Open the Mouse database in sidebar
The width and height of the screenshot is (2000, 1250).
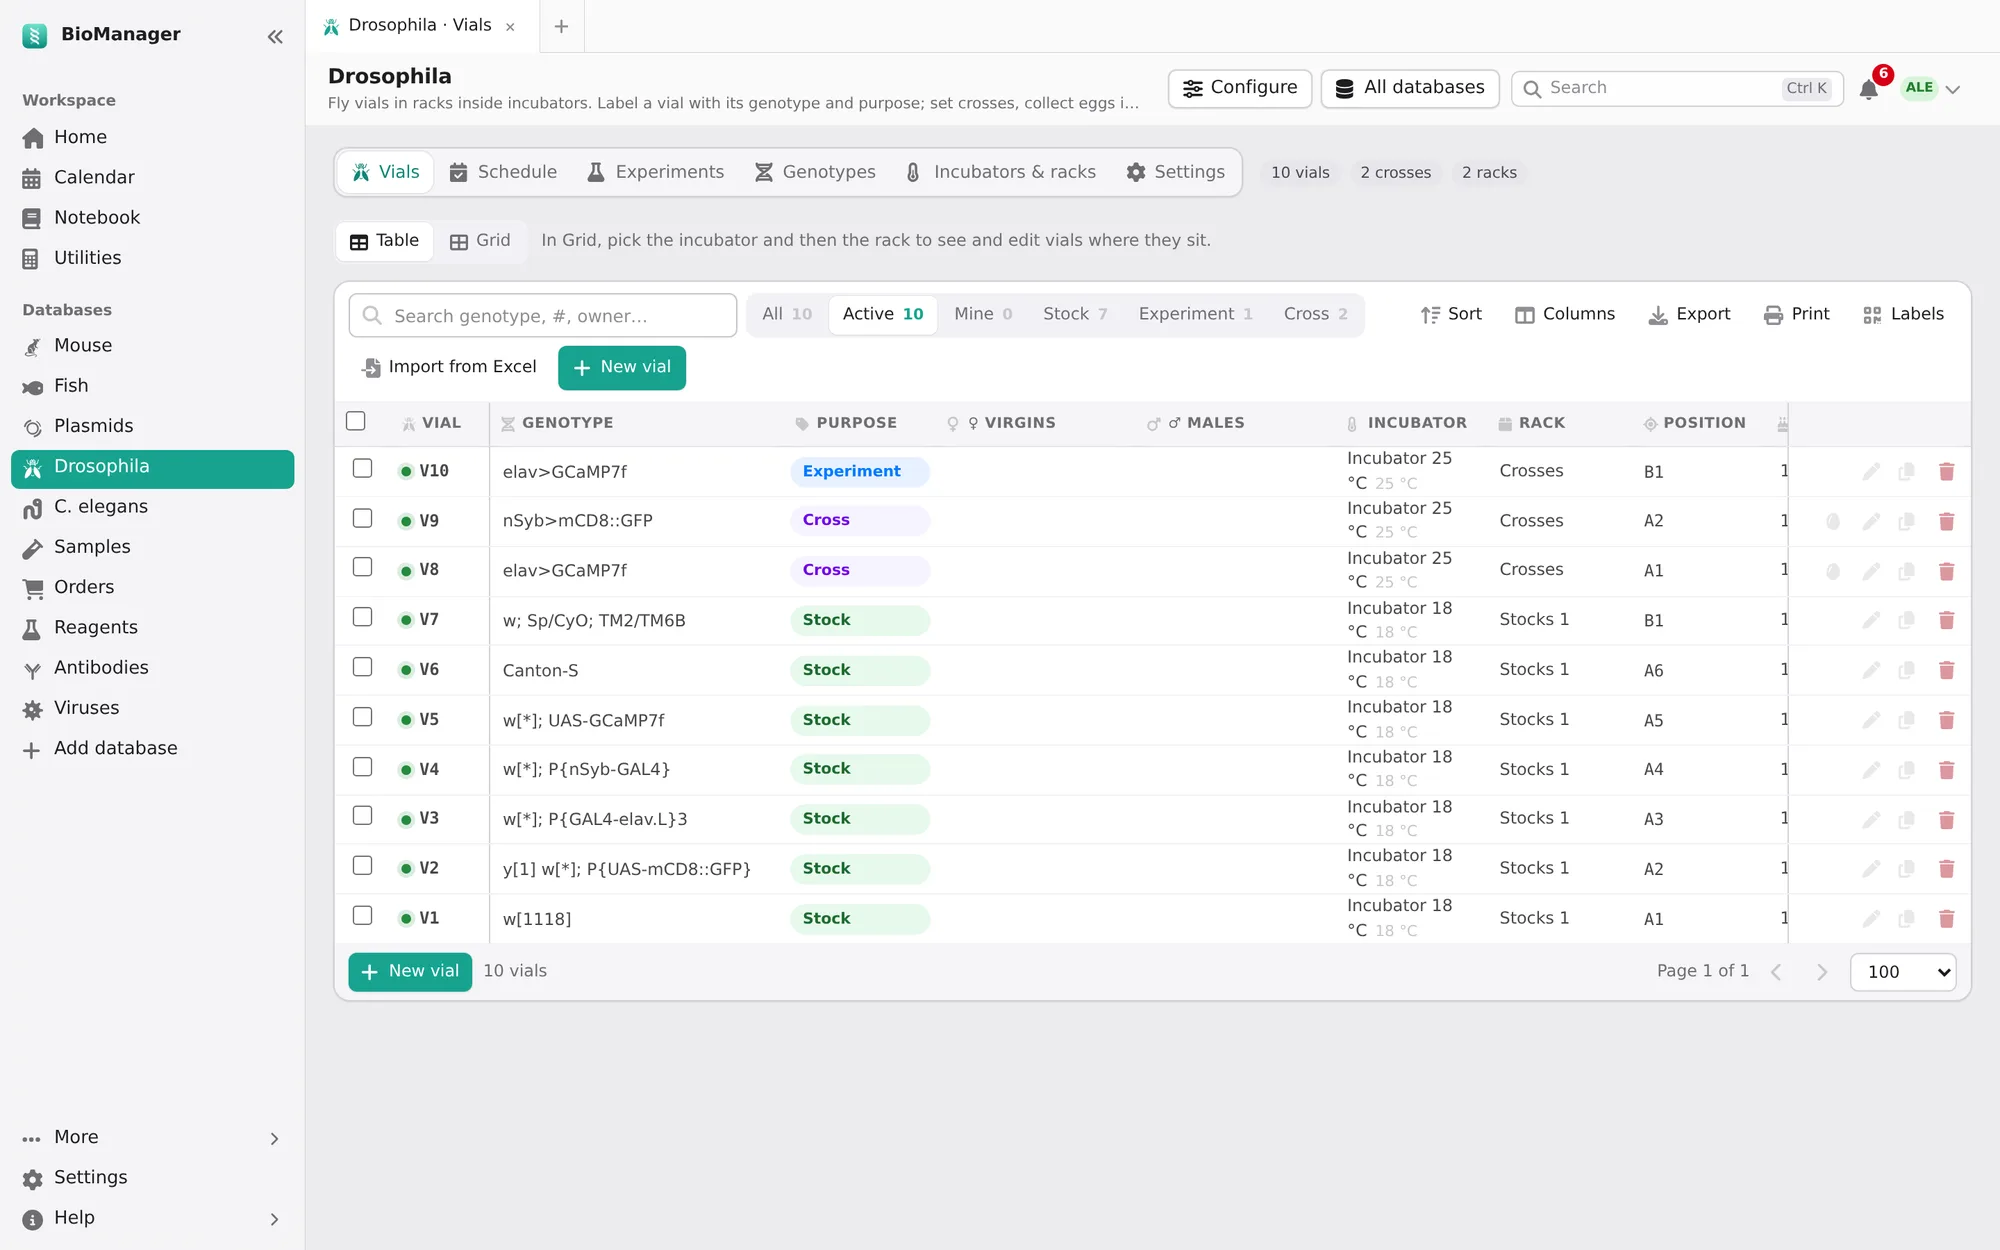coord(152,346)
